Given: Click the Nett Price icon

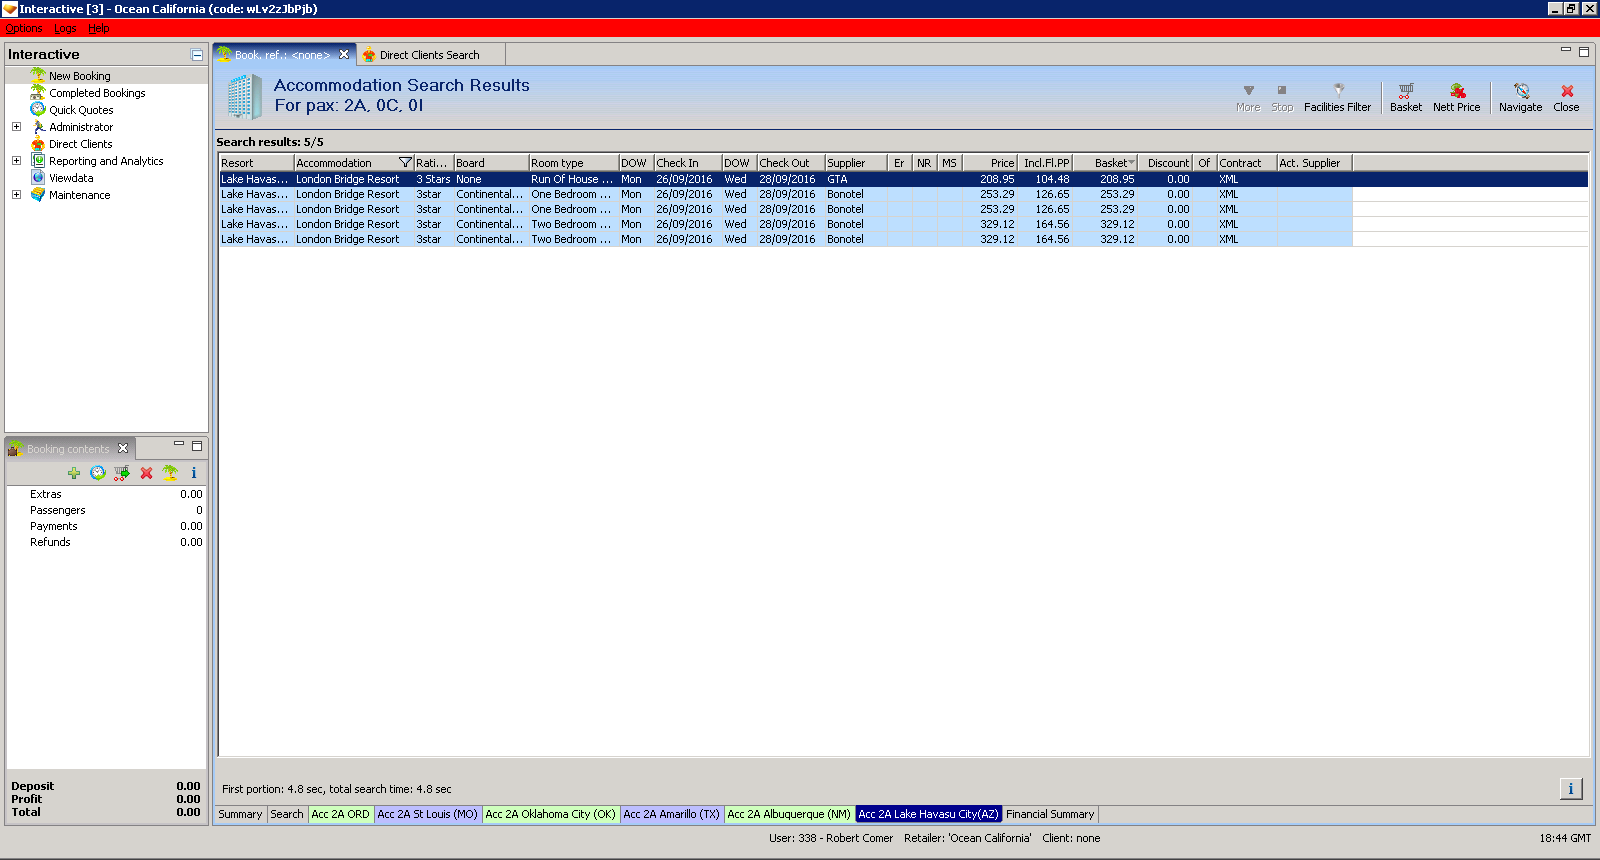Looking at the screenshot, I should pyautogui.click(x=1456, y=97).
